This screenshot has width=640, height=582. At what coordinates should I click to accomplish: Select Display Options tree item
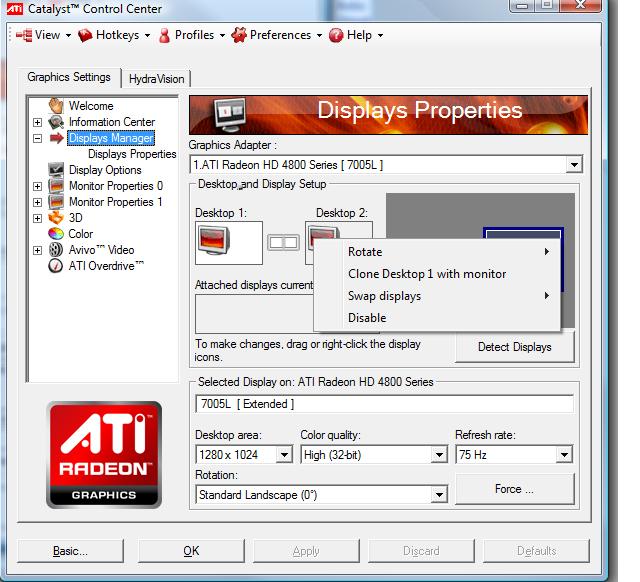tap(105, 170)
